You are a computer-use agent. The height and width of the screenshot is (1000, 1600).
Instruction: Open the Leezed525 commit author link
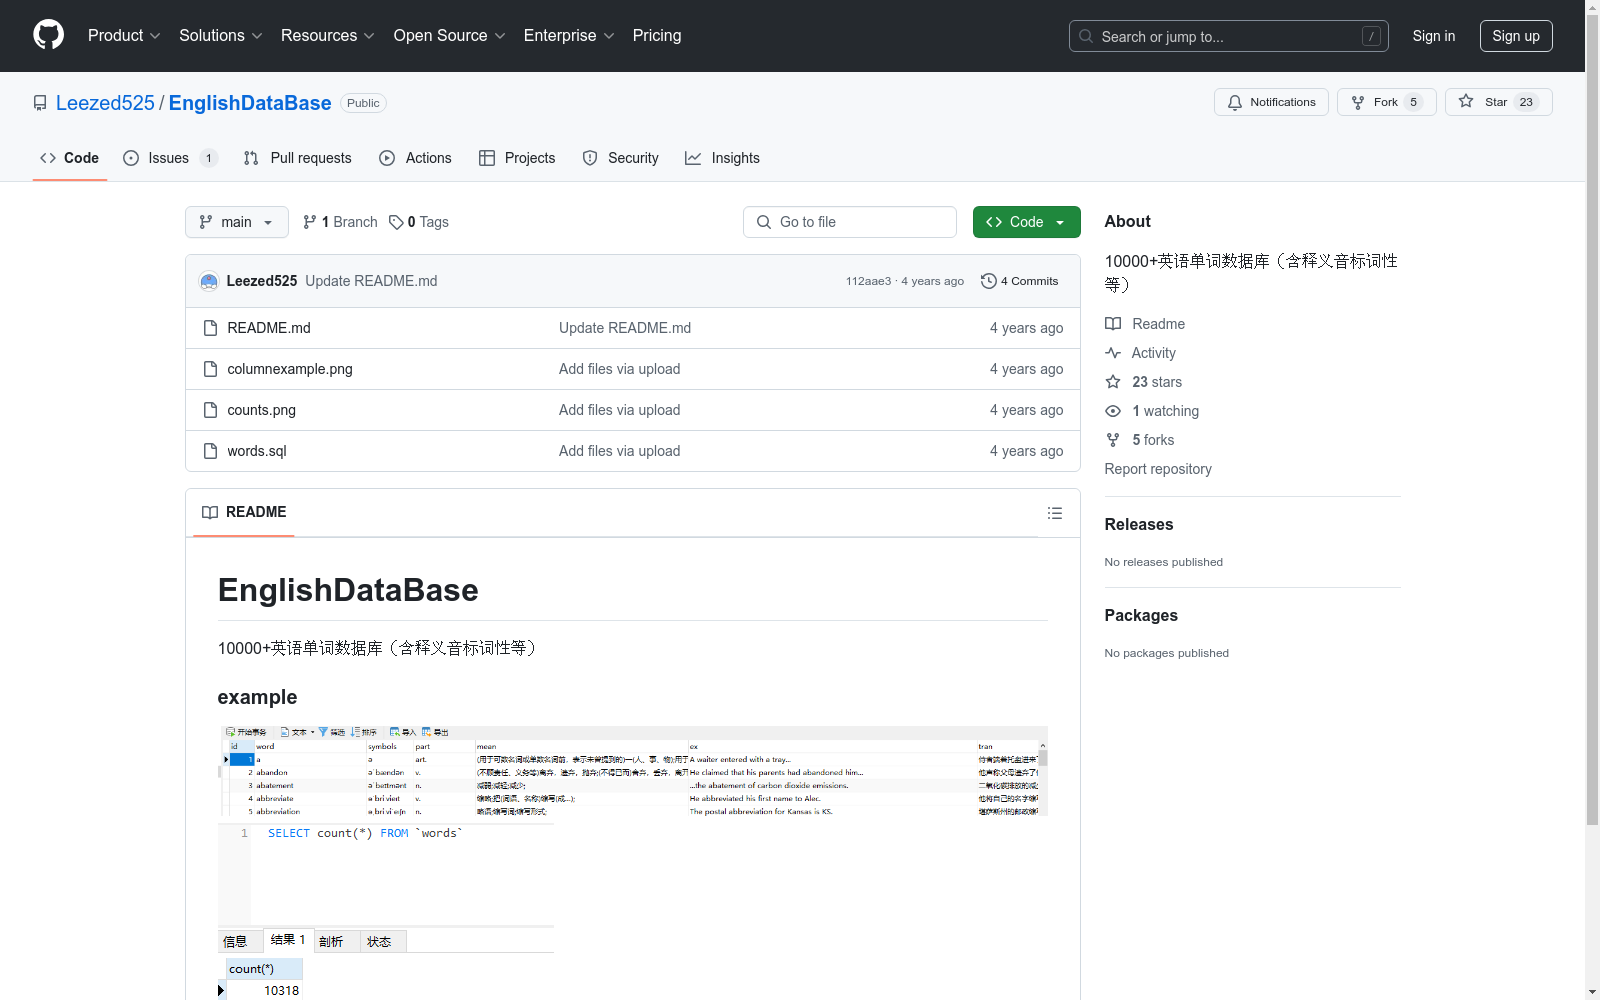pos(262,281)
